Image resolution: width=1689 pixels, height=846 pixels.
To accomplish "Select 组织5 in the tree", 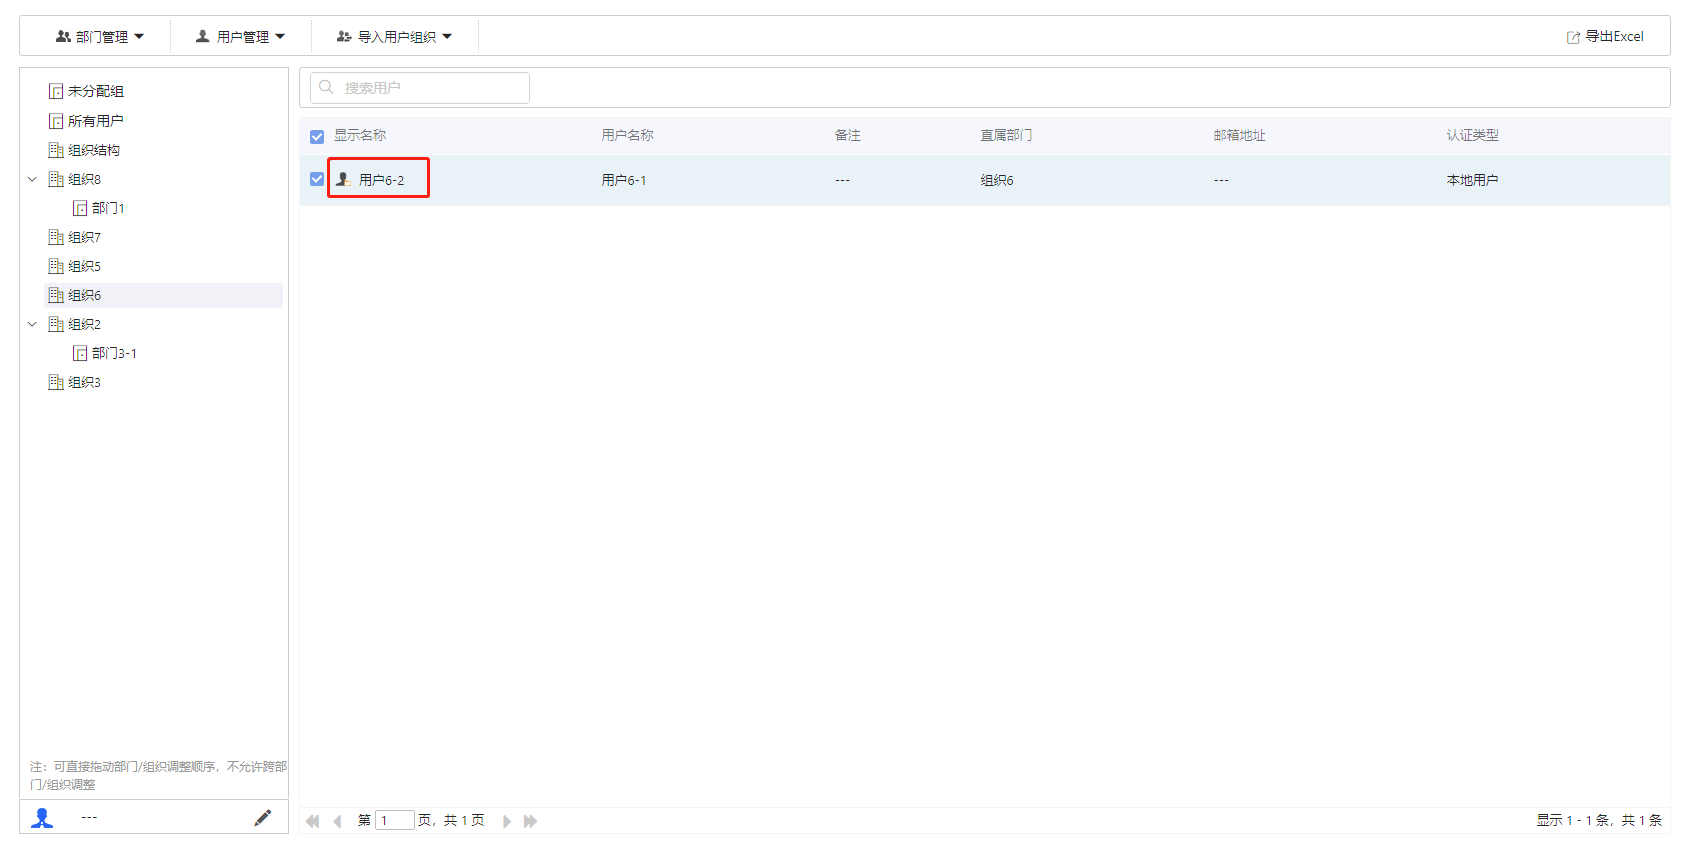I will [x=84, y=266].
